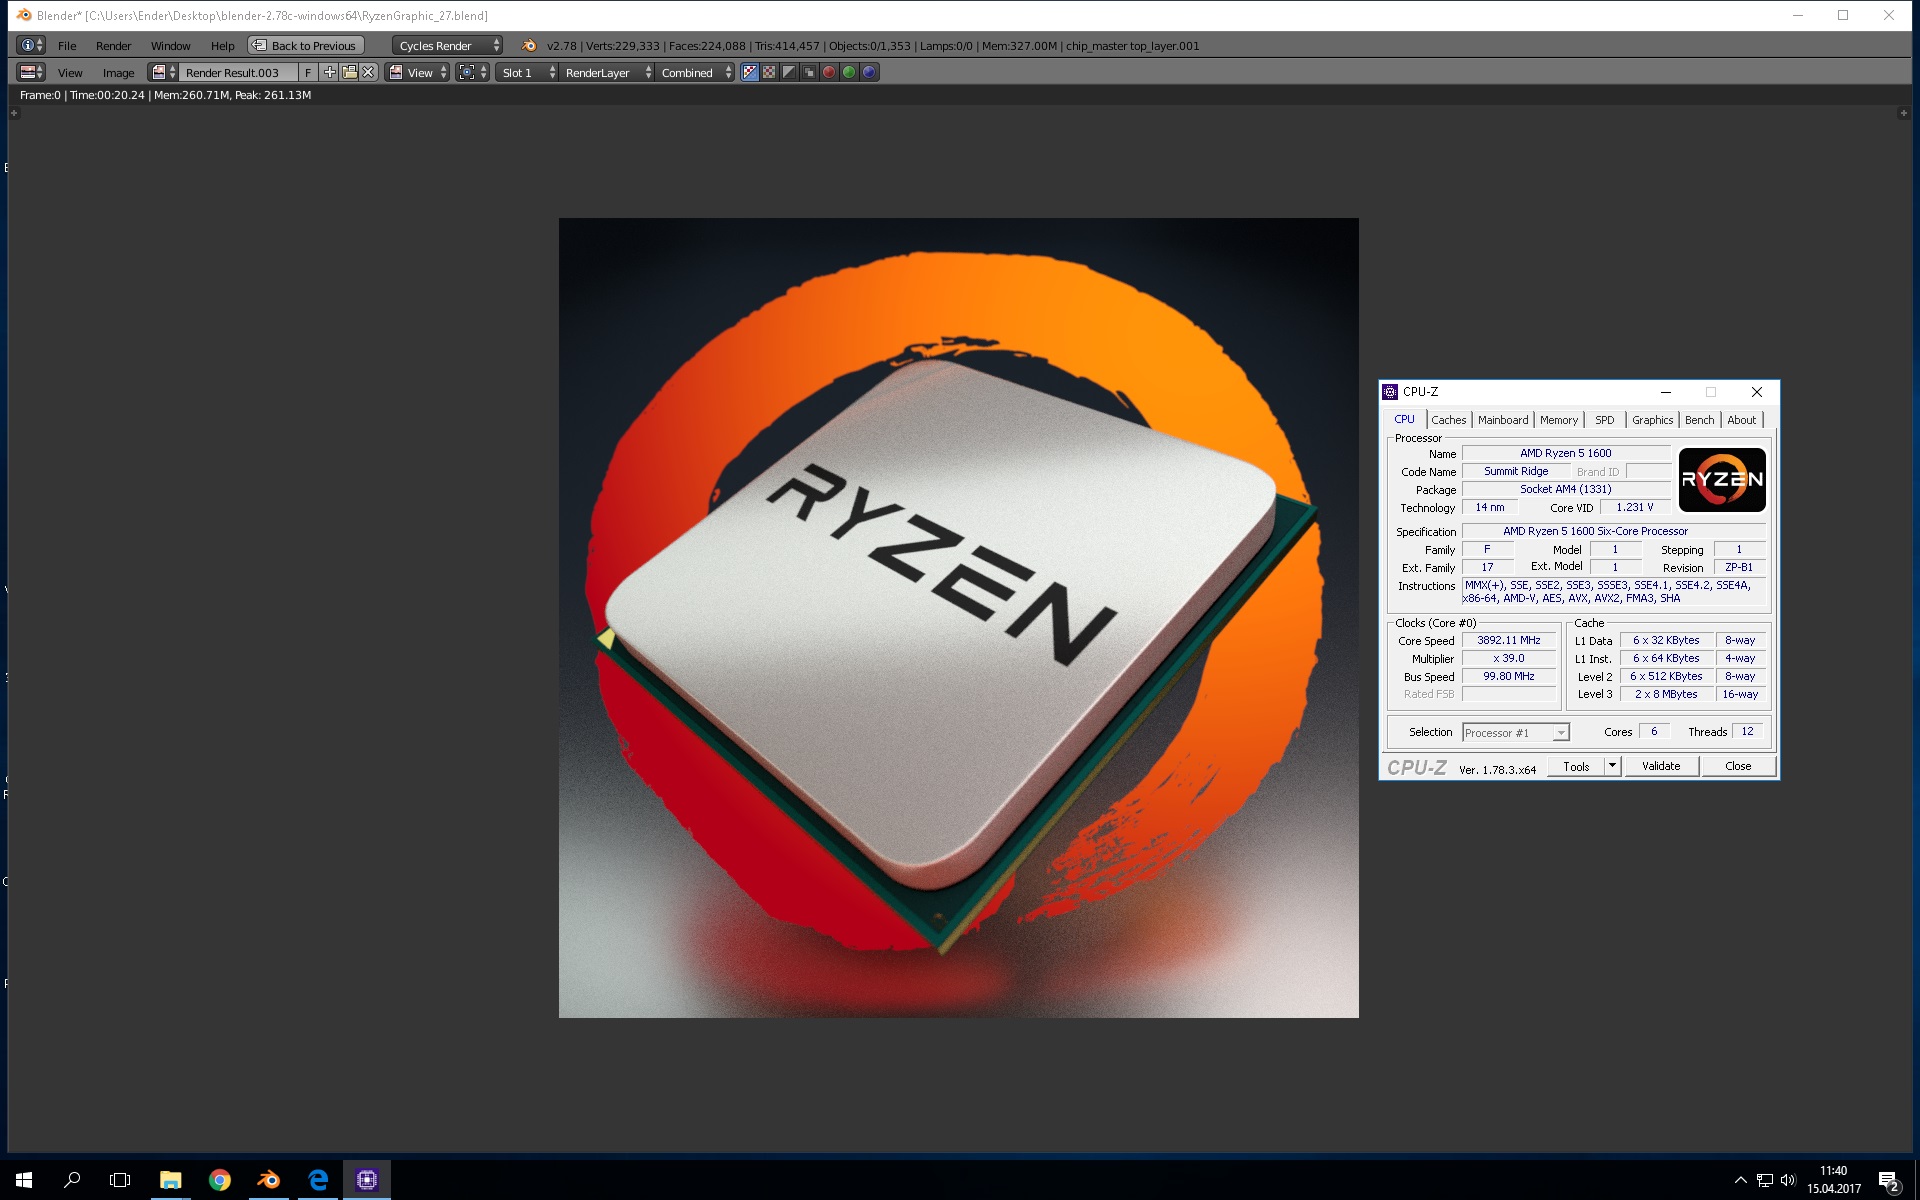Show only the Red channel
The image size is (1920, 1200).
pos(829,72)
